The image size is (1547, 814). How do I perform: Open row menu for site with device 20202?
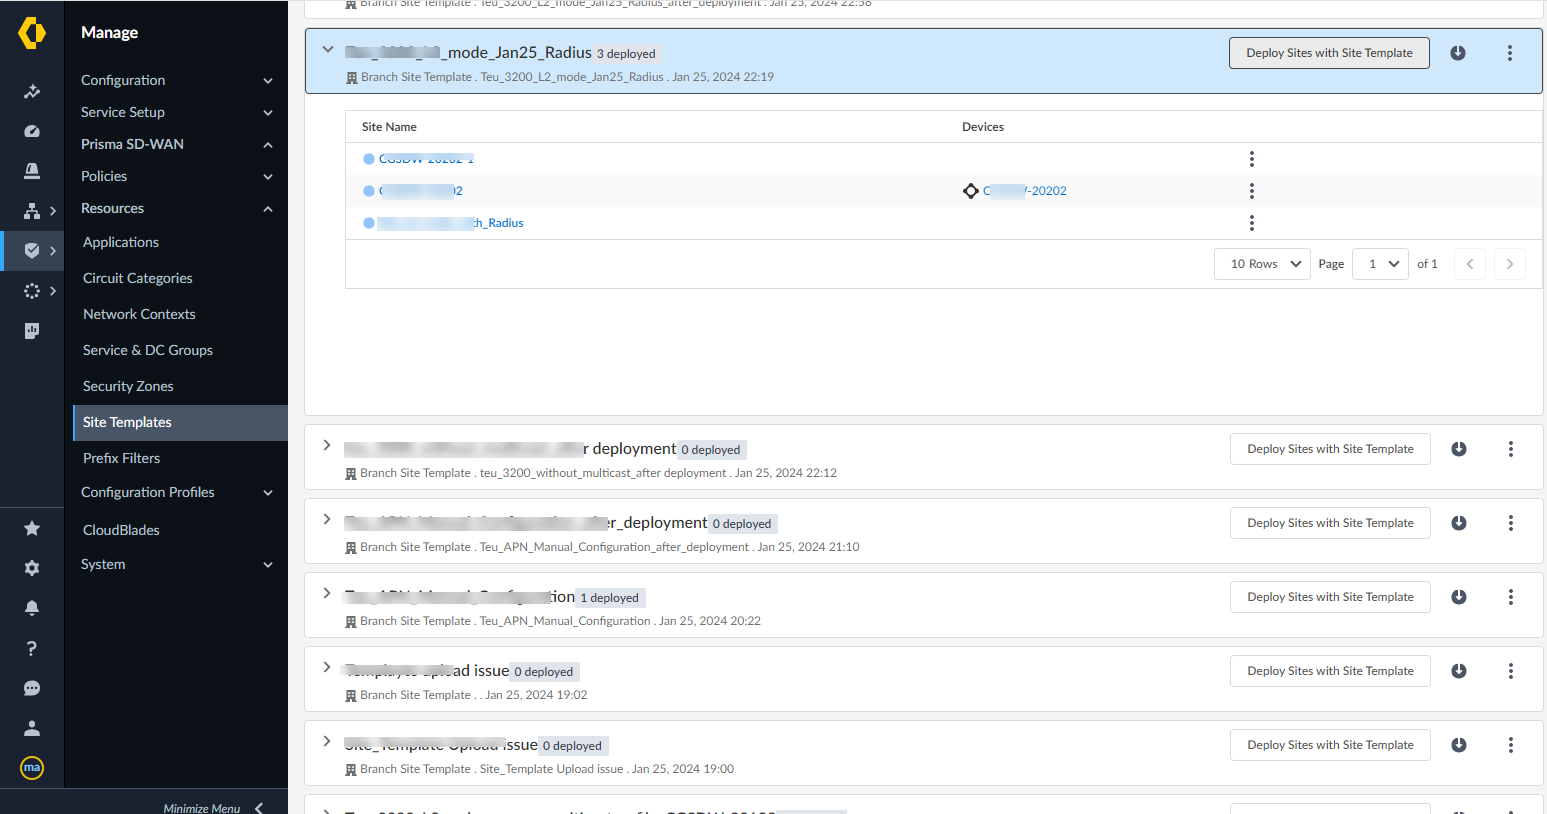[1252, 191]
